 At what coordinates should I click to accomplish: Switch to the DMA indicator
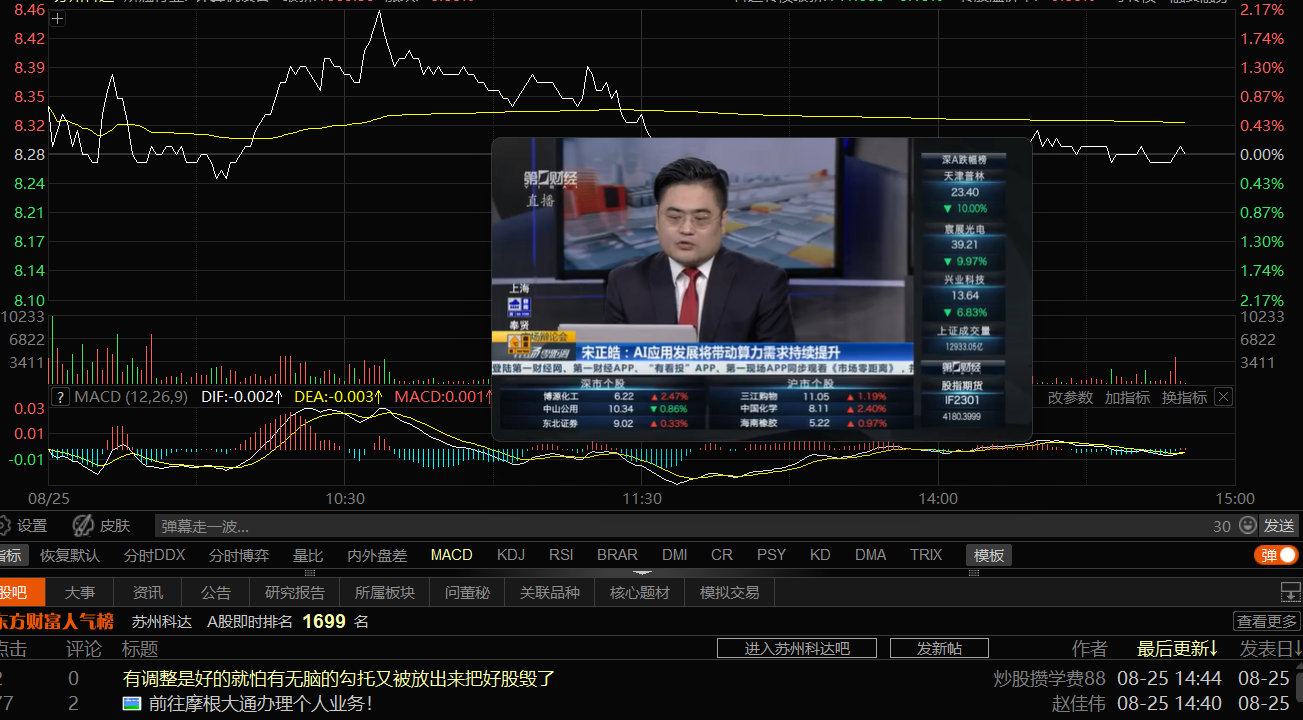[870, 555]
